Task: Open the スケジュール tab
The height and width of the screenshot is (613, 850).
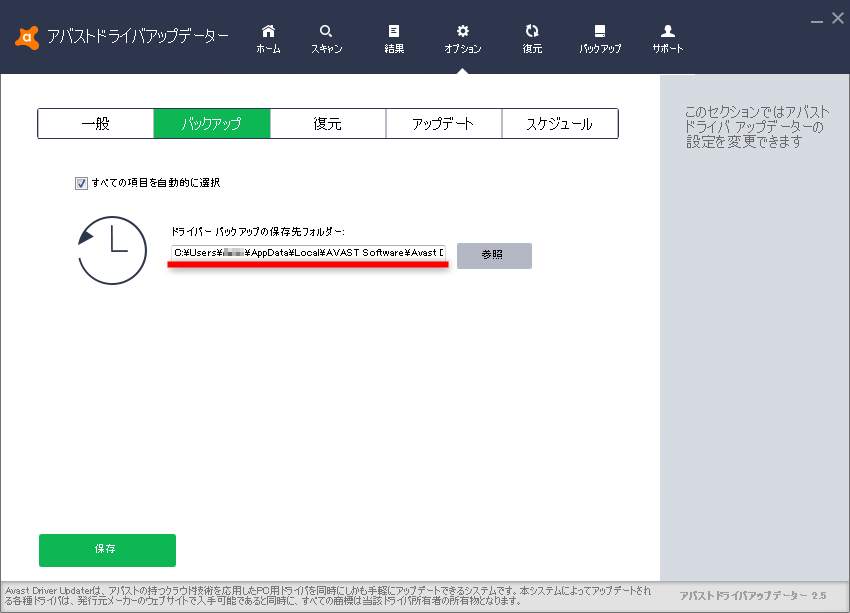Action: point(560,123)
